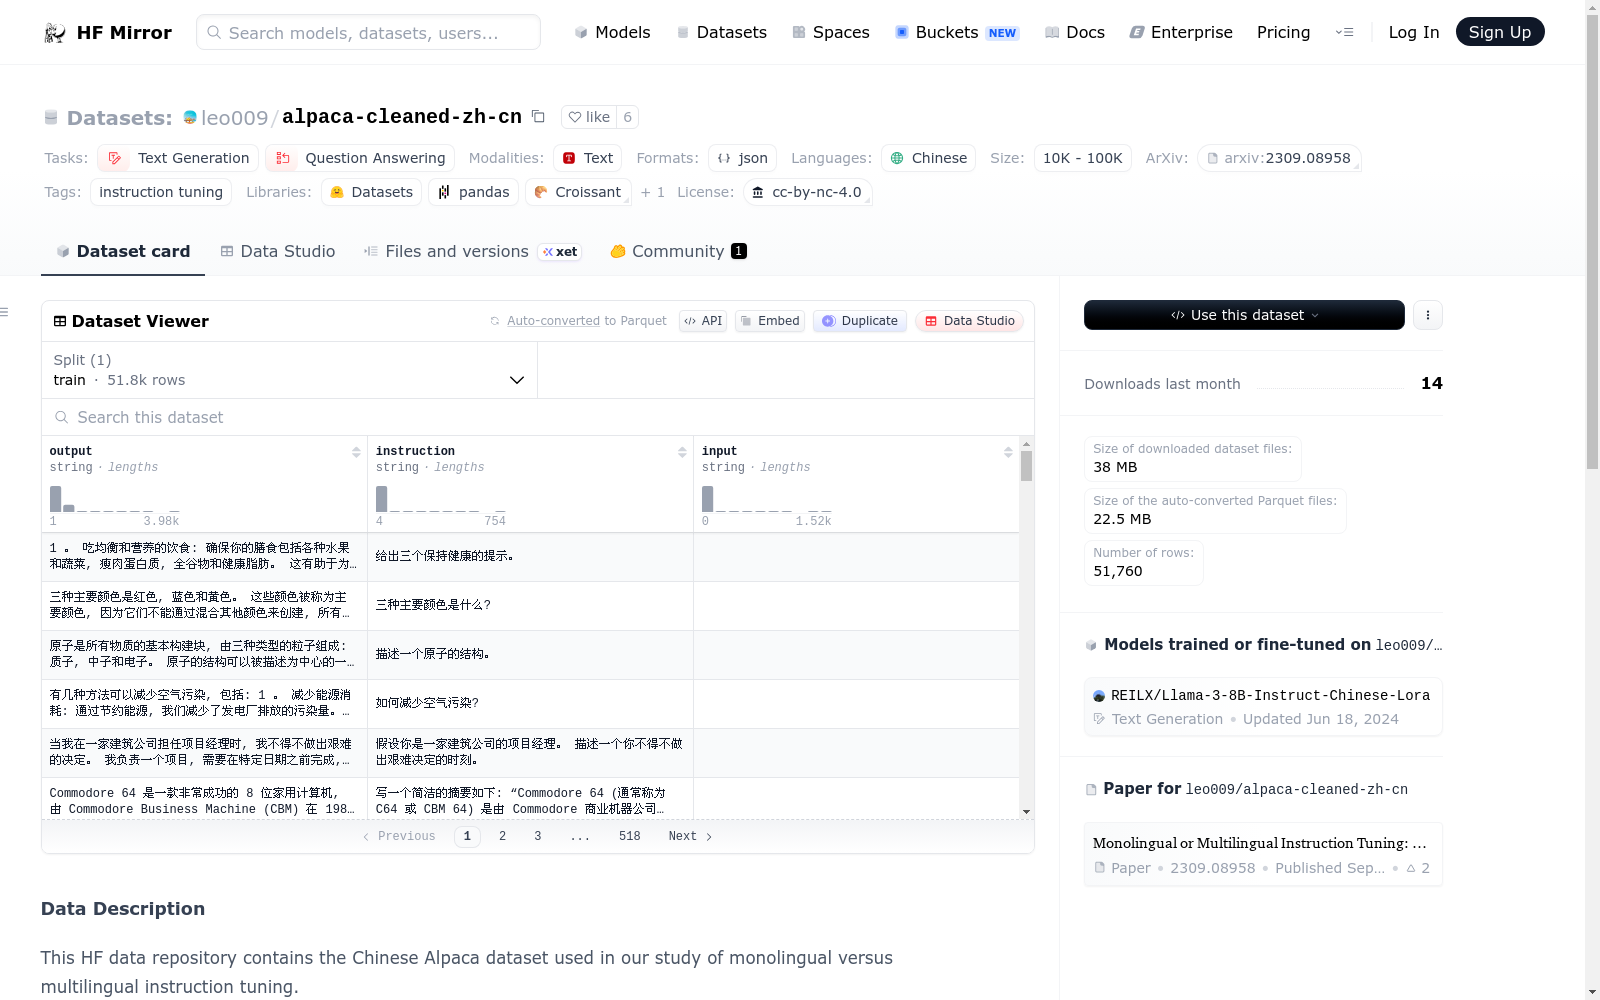The height and width of the screenshot is (1000, 1600).
Task: Click the Duplicate button
Action: point(860,321)
